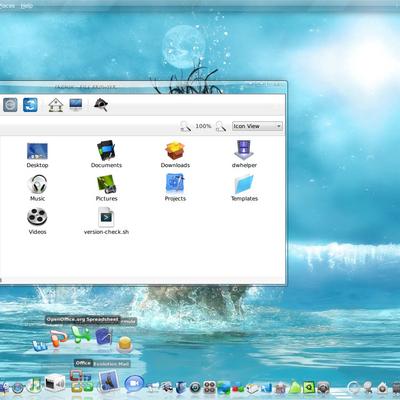Open the orange Presentation icon in stack
This screenshot has height=400, width=400.
coord(59,339)
